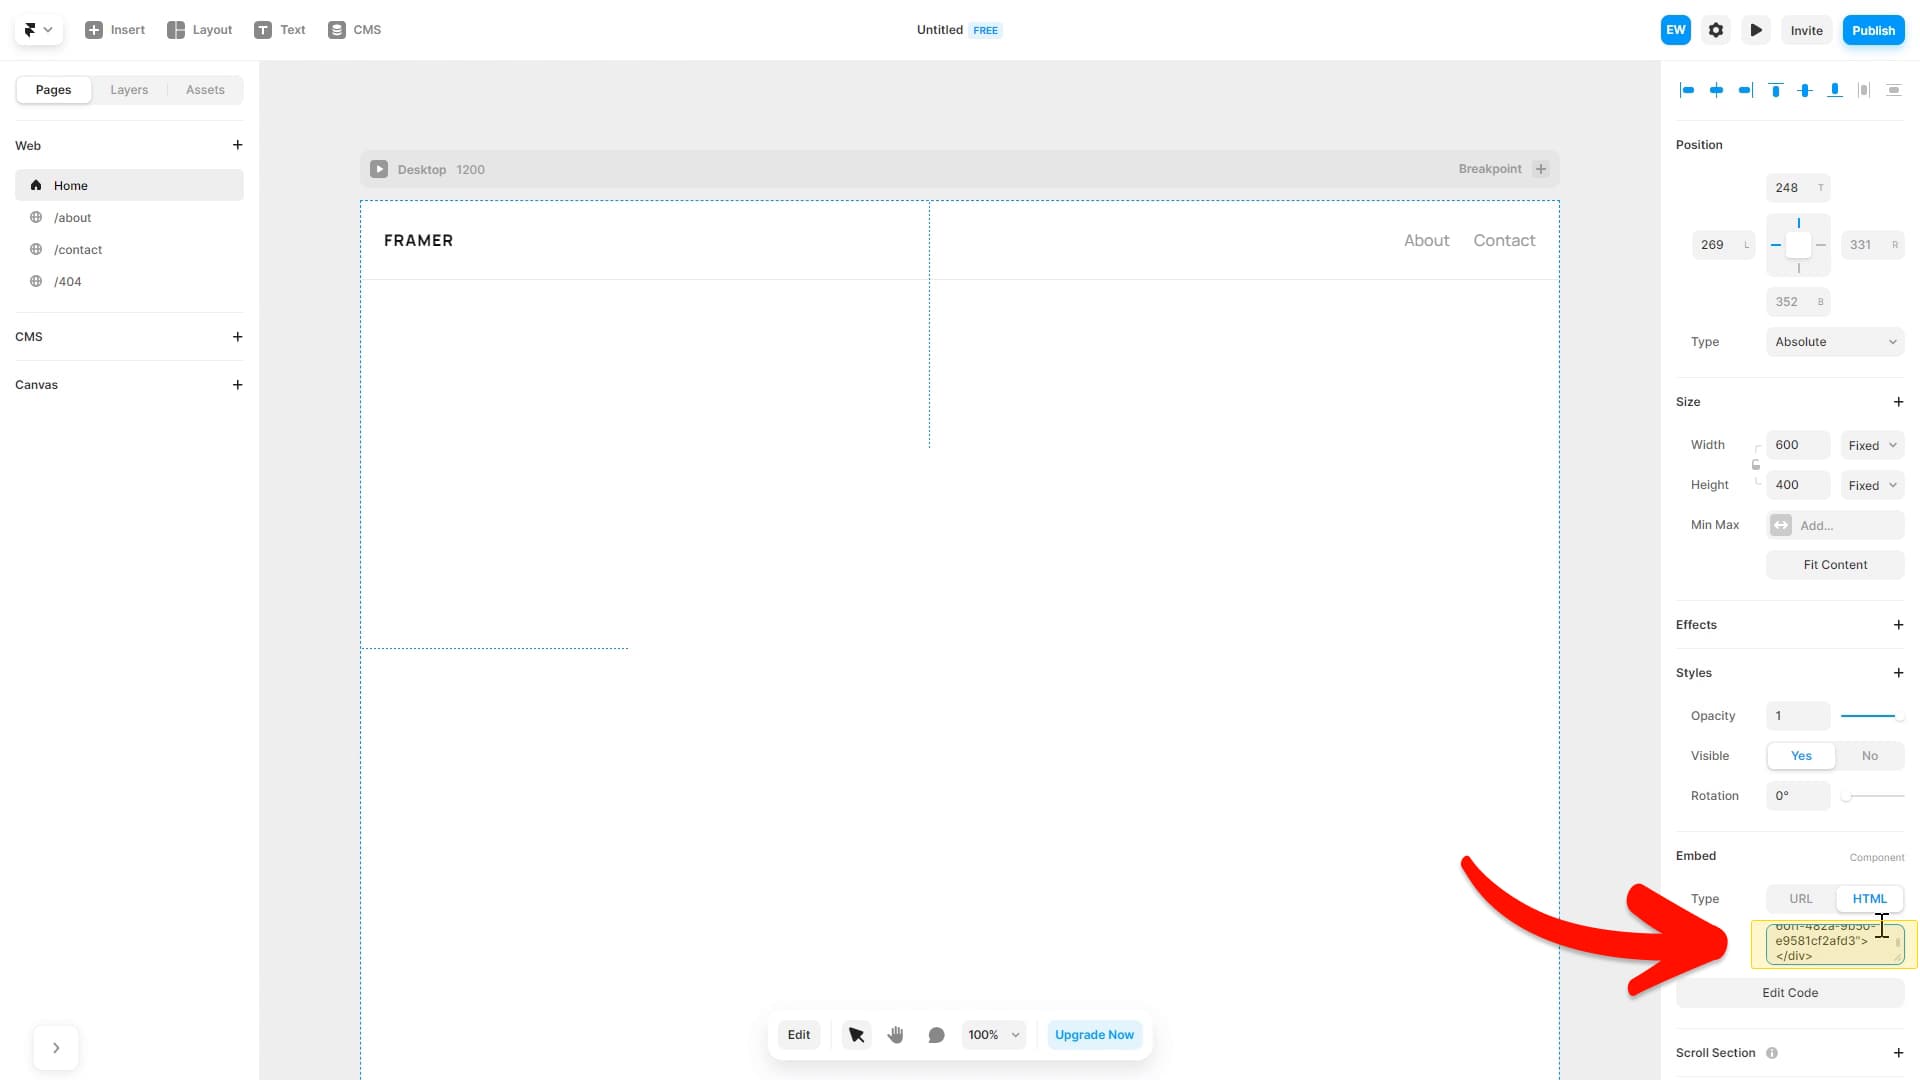
Task: Select URL embed type
Action: 1801,899
